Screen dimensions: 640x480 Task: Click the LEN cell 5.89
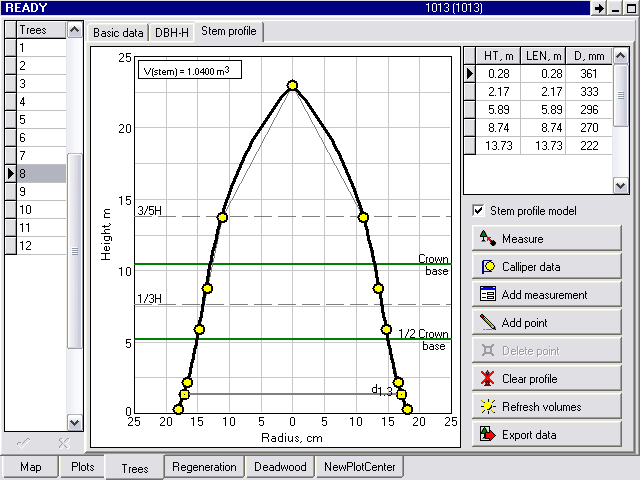[x=543, y=109]
